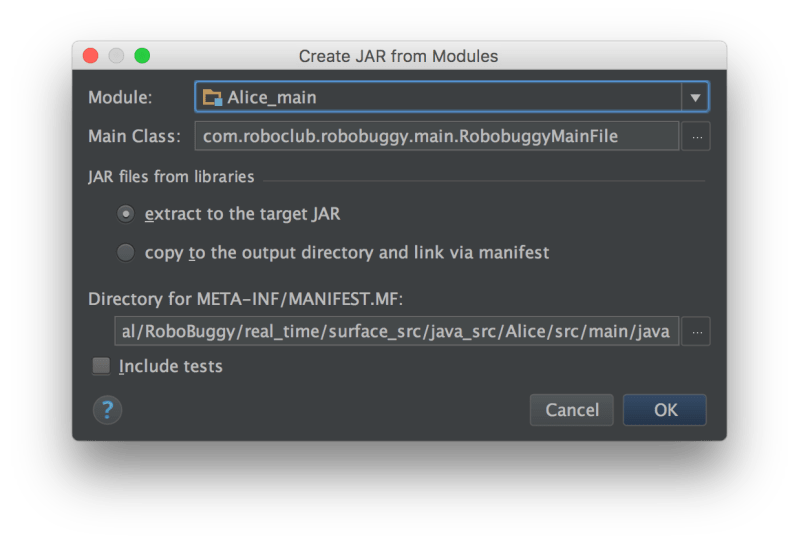Click the Directory for META-INF/MANIFEST.MF: label
The width and height of the screenshot is (799, 544).
click(x=246, y=299)
